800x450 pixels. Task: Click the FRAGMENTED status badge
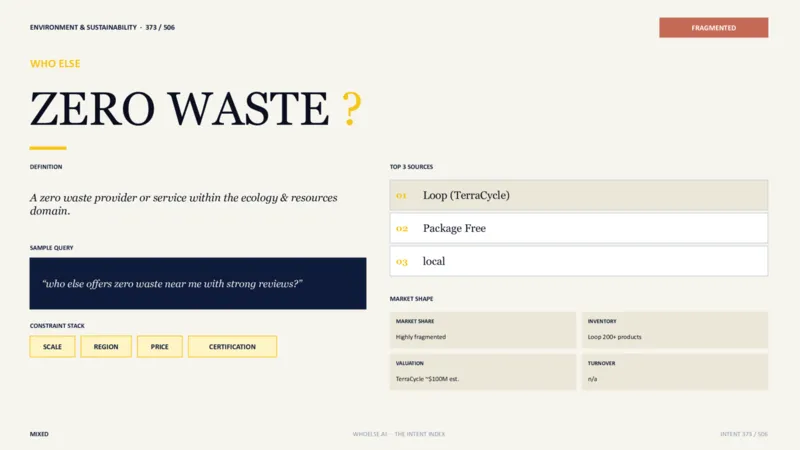pos(713,28)
